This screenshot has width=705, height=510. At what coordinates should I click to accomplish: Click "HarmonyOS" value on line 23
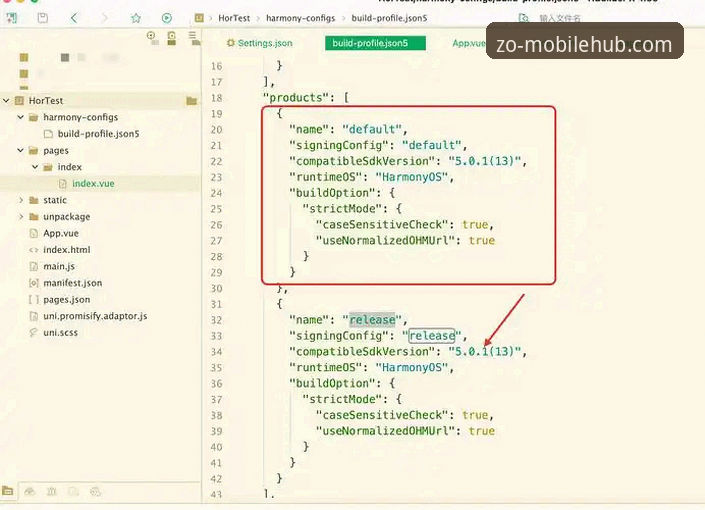click(x=412, y=177)
